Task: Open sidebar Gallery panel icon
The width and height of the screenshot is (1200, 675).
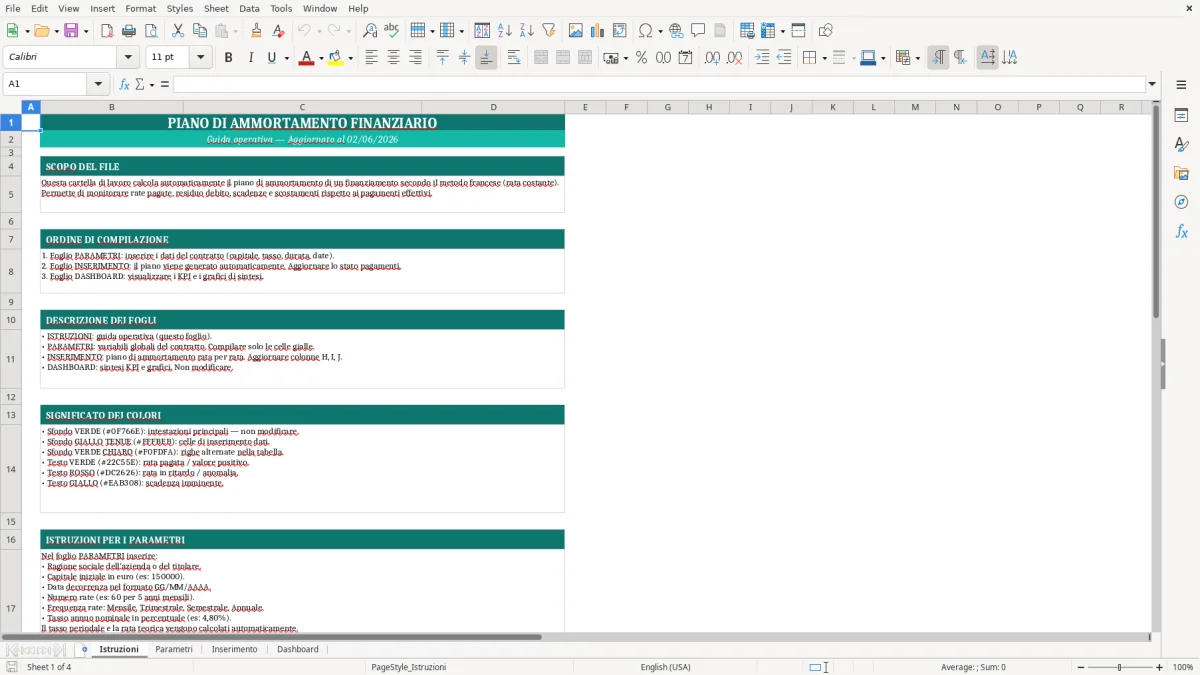Action: pos(1181,174)
